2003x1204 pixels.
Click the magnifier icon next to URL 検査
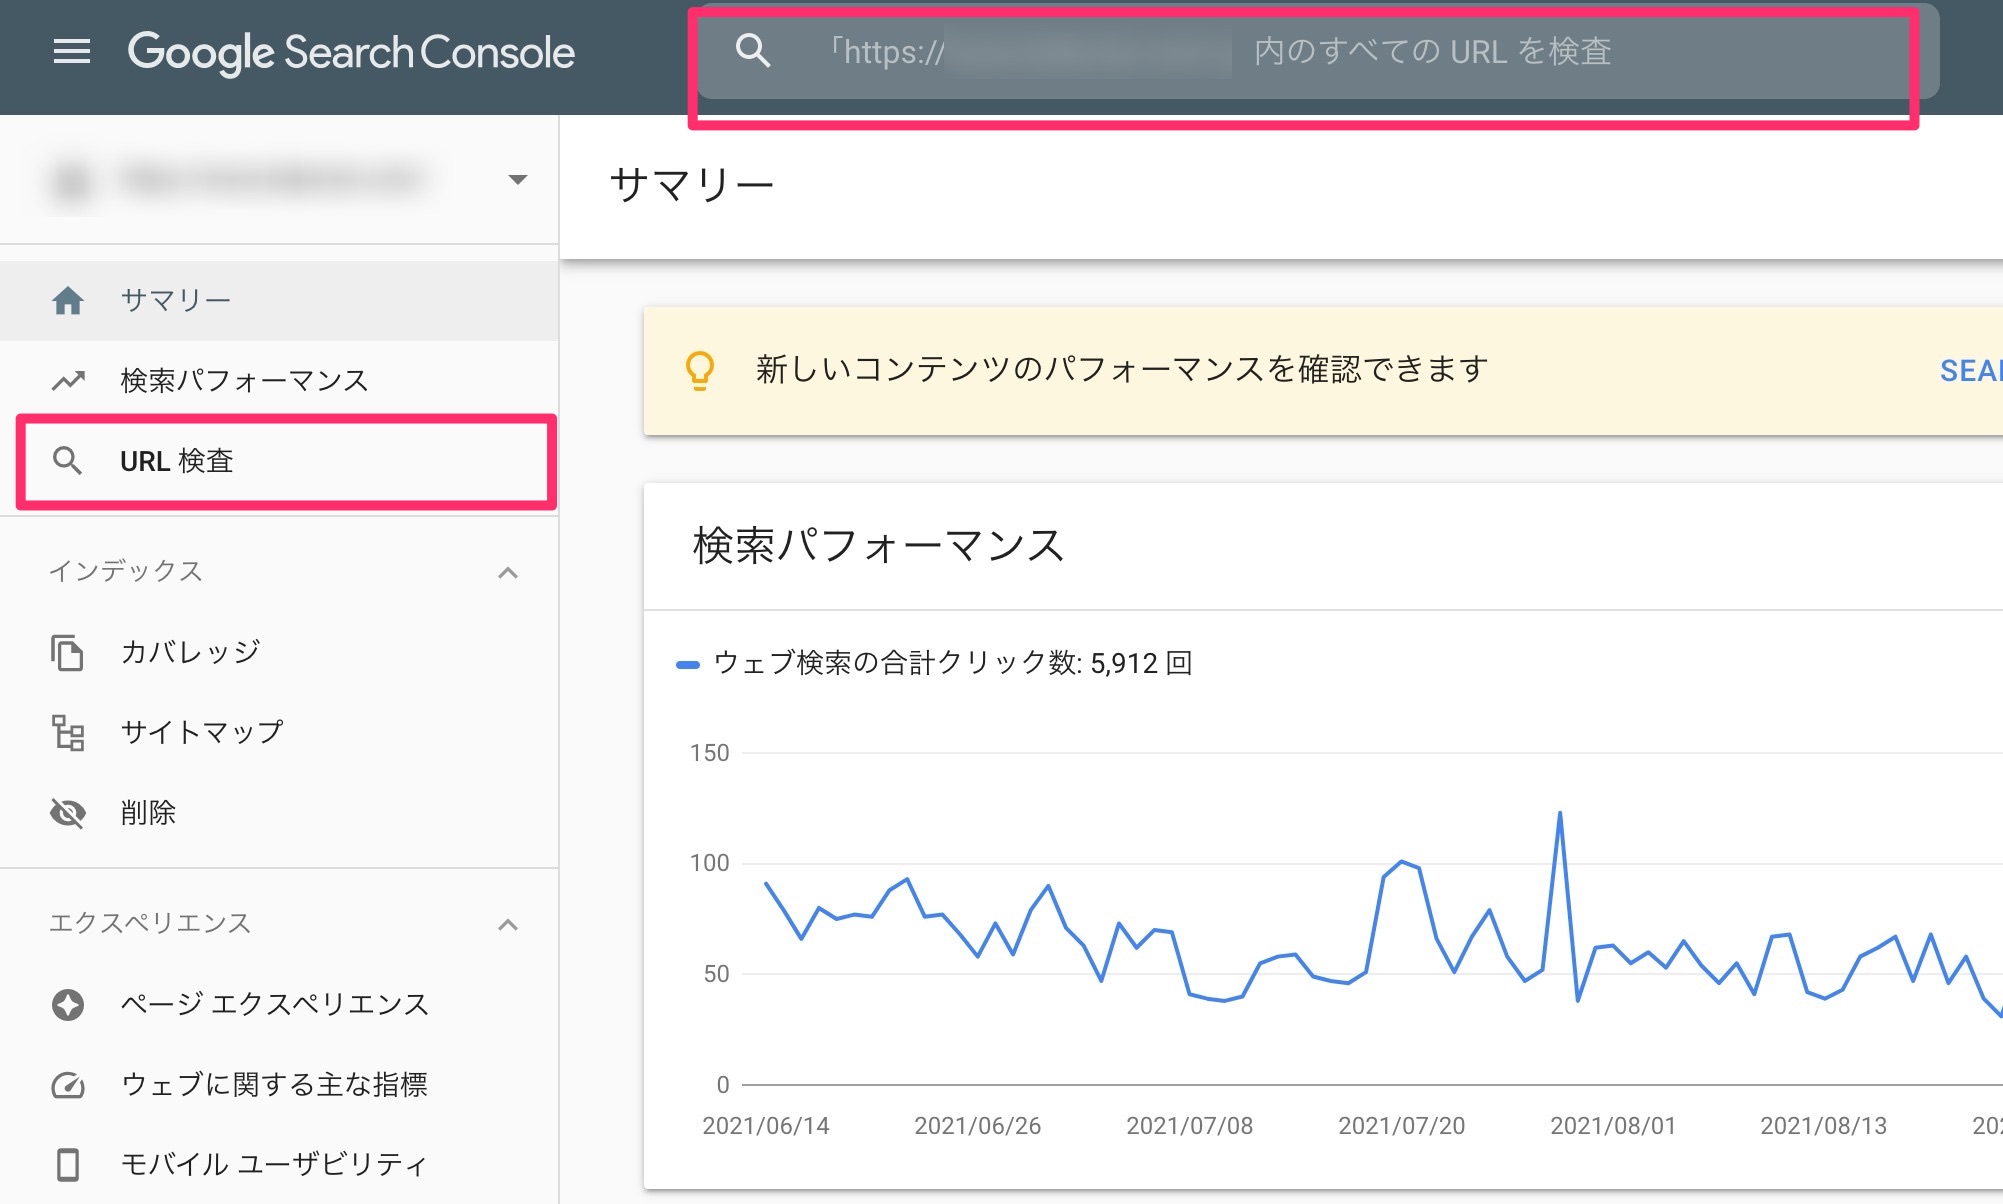pos(68,461)
